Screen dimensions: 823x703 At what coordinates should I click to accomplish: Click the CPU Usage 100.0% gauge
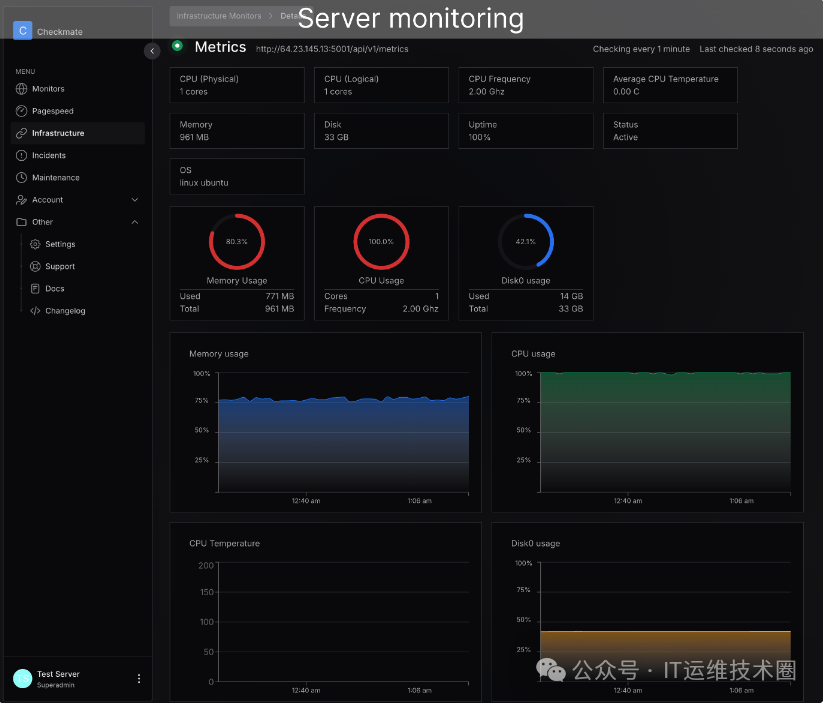tap(381, 242)
